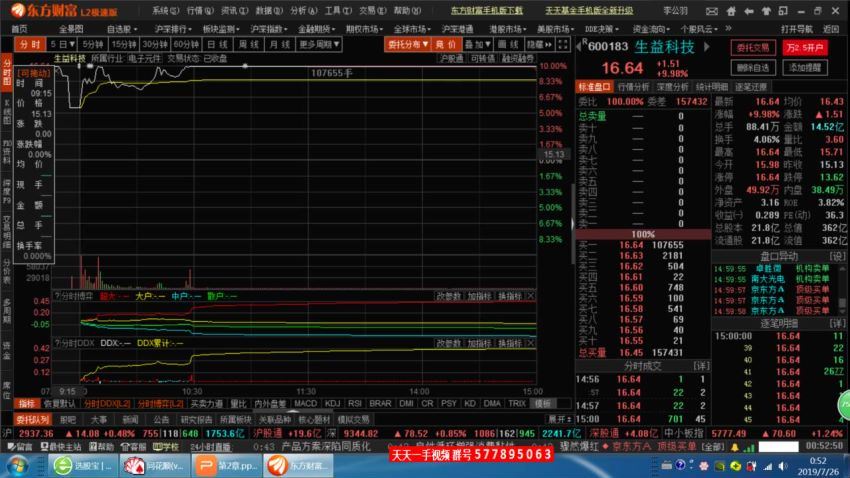Open the skin (shirt) icon
This screenshot has height=478, width=850.
coord(767,11)
